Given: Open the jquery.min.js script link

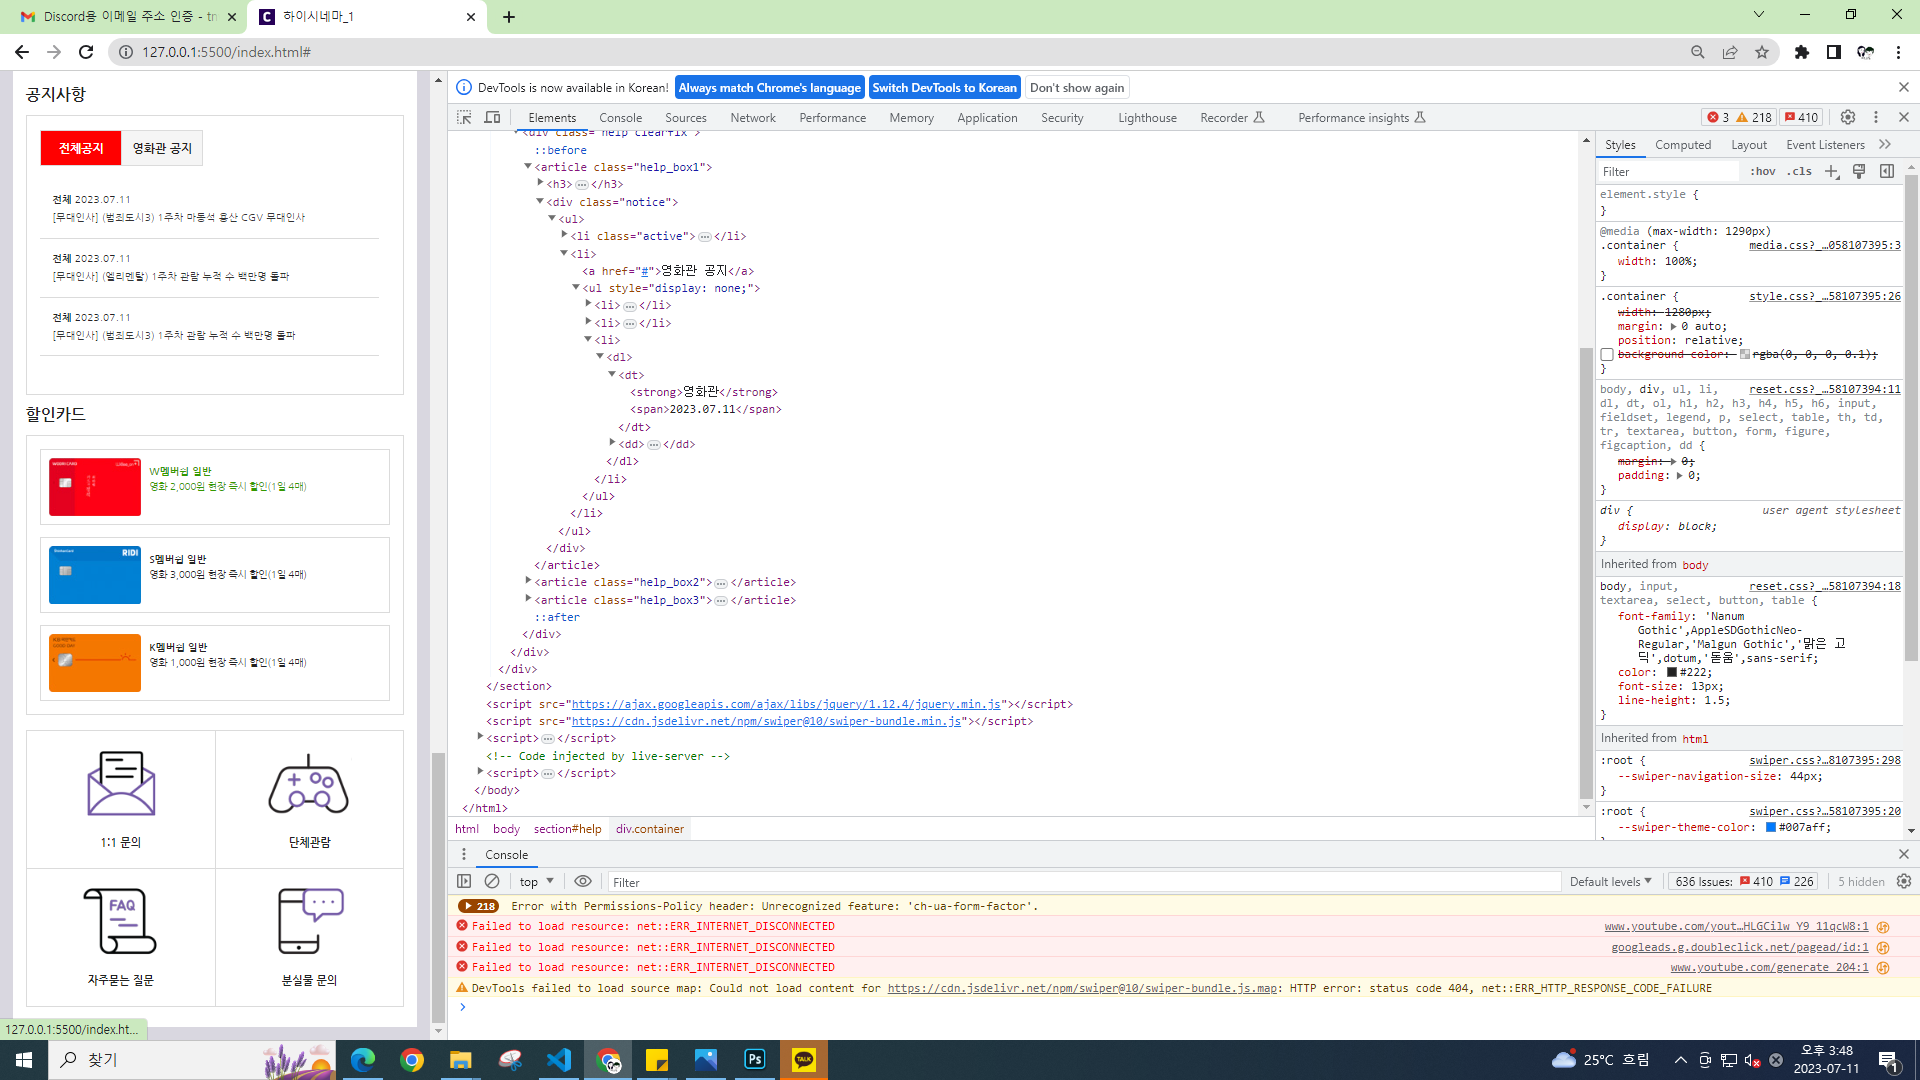Looking at the screenshot, I should pyautogui.click(x=786, y=704).
